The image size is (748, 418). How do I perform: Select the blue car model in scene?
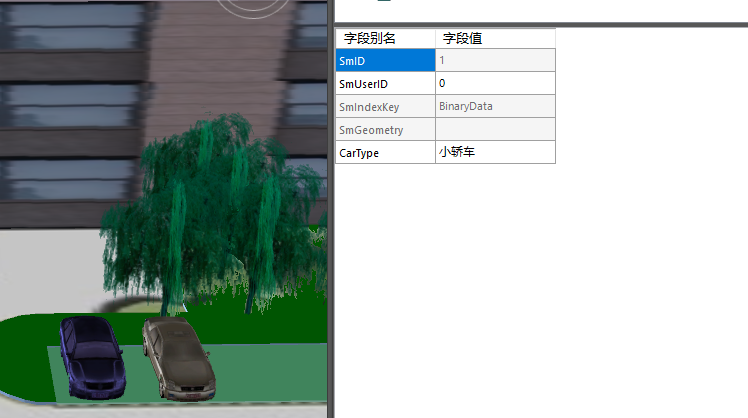point(92,357)
